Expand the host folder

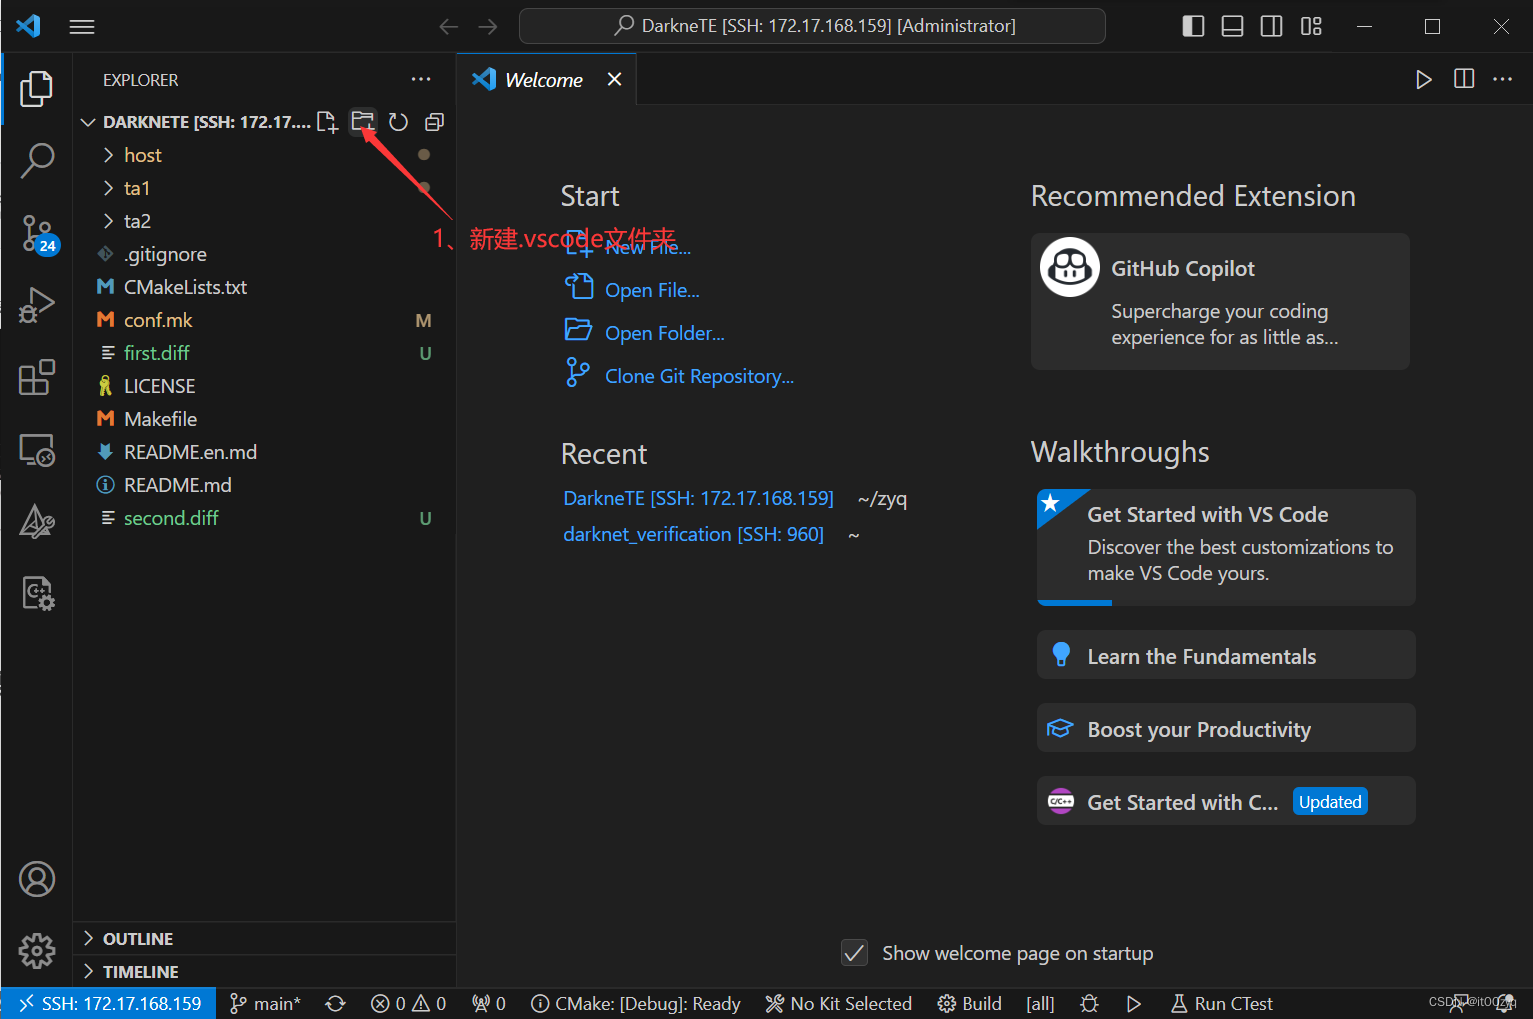[x=264, y=155]
